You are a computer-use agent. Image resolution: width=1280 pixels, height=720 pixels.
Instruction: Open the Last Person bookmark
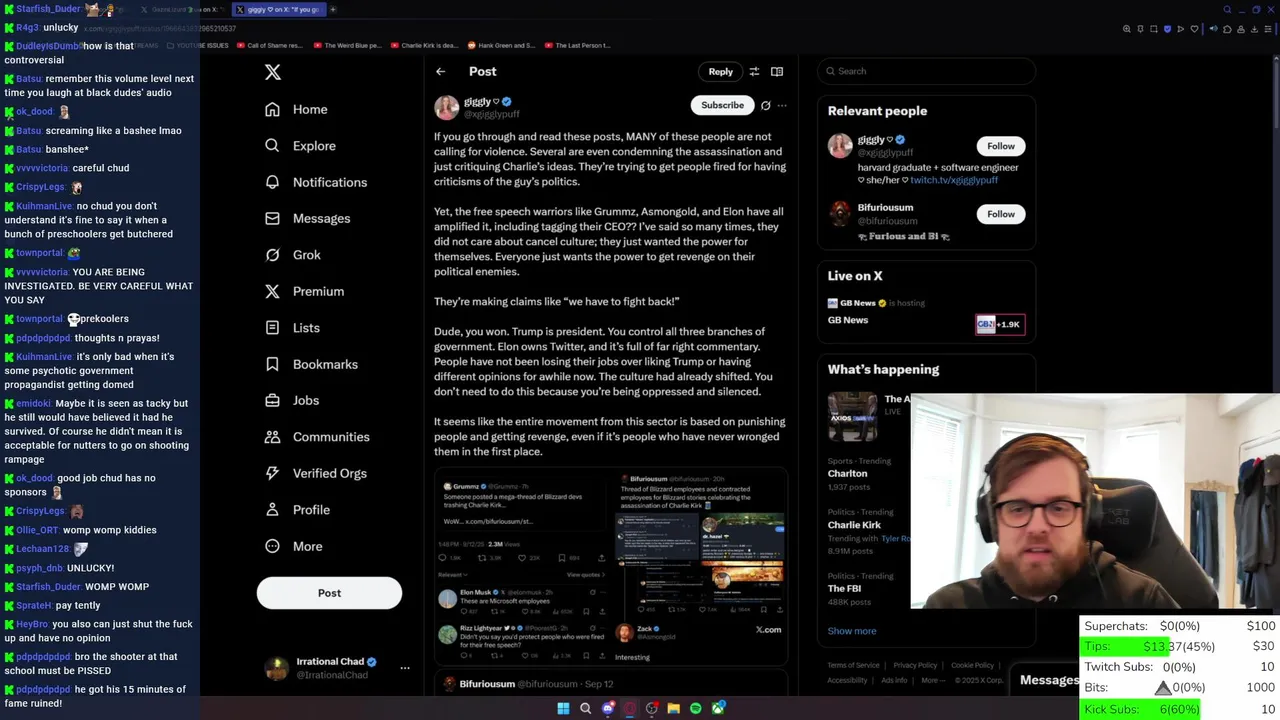[x=577, y=45]
